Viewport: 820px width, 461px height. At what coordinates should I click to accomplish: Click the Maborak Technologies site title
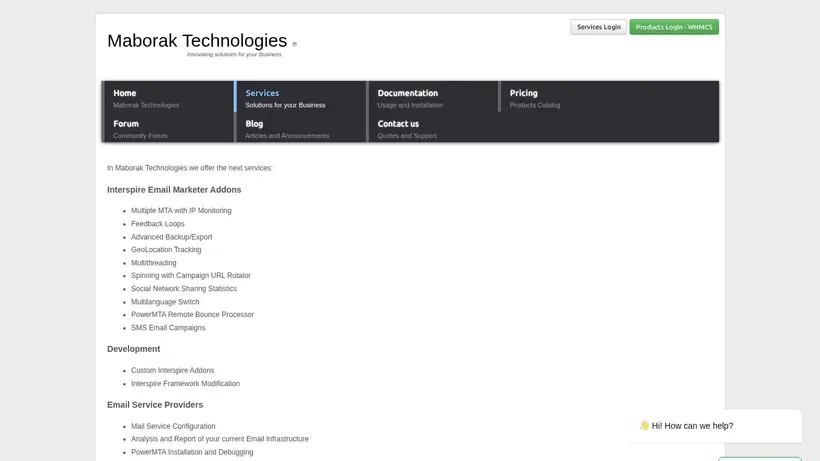[197, 41]
